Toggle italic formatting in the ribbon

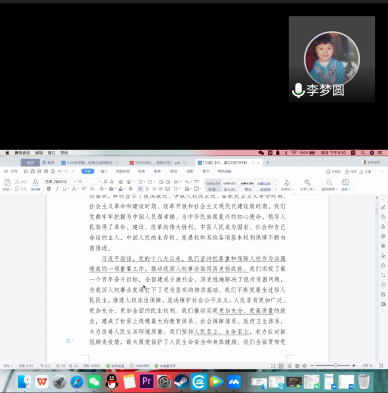click(x=57, y=189)
